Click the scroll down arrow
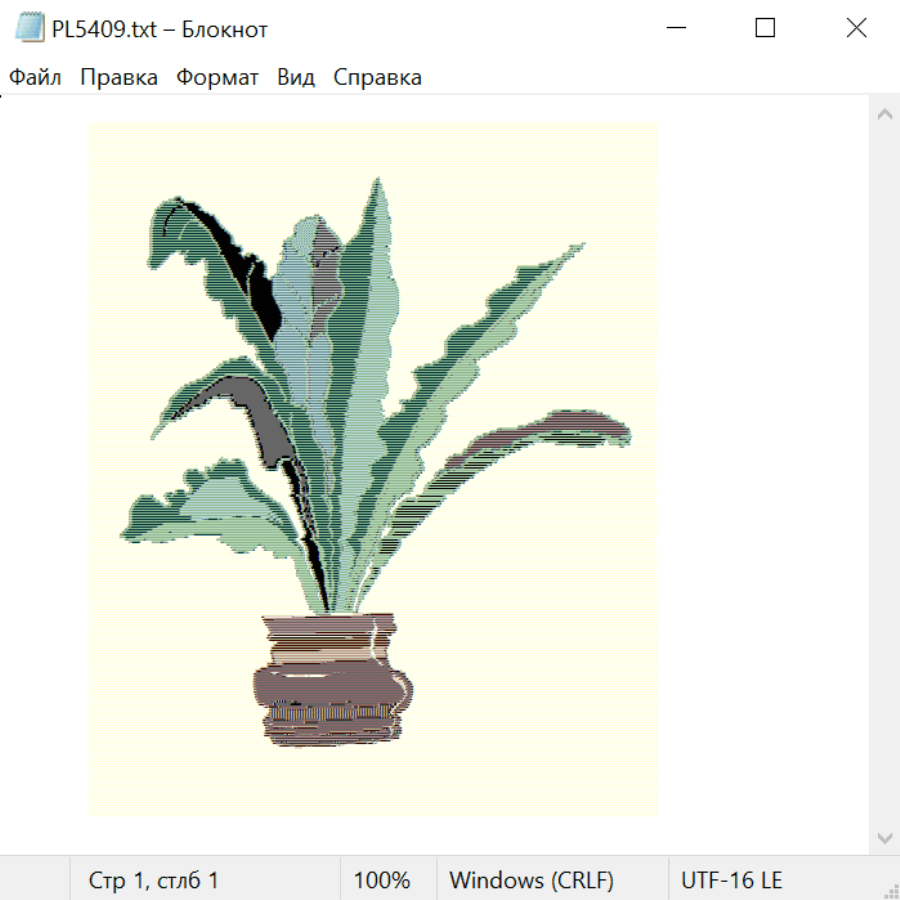This screenshot has height=900, width=900. click(885, 838)
